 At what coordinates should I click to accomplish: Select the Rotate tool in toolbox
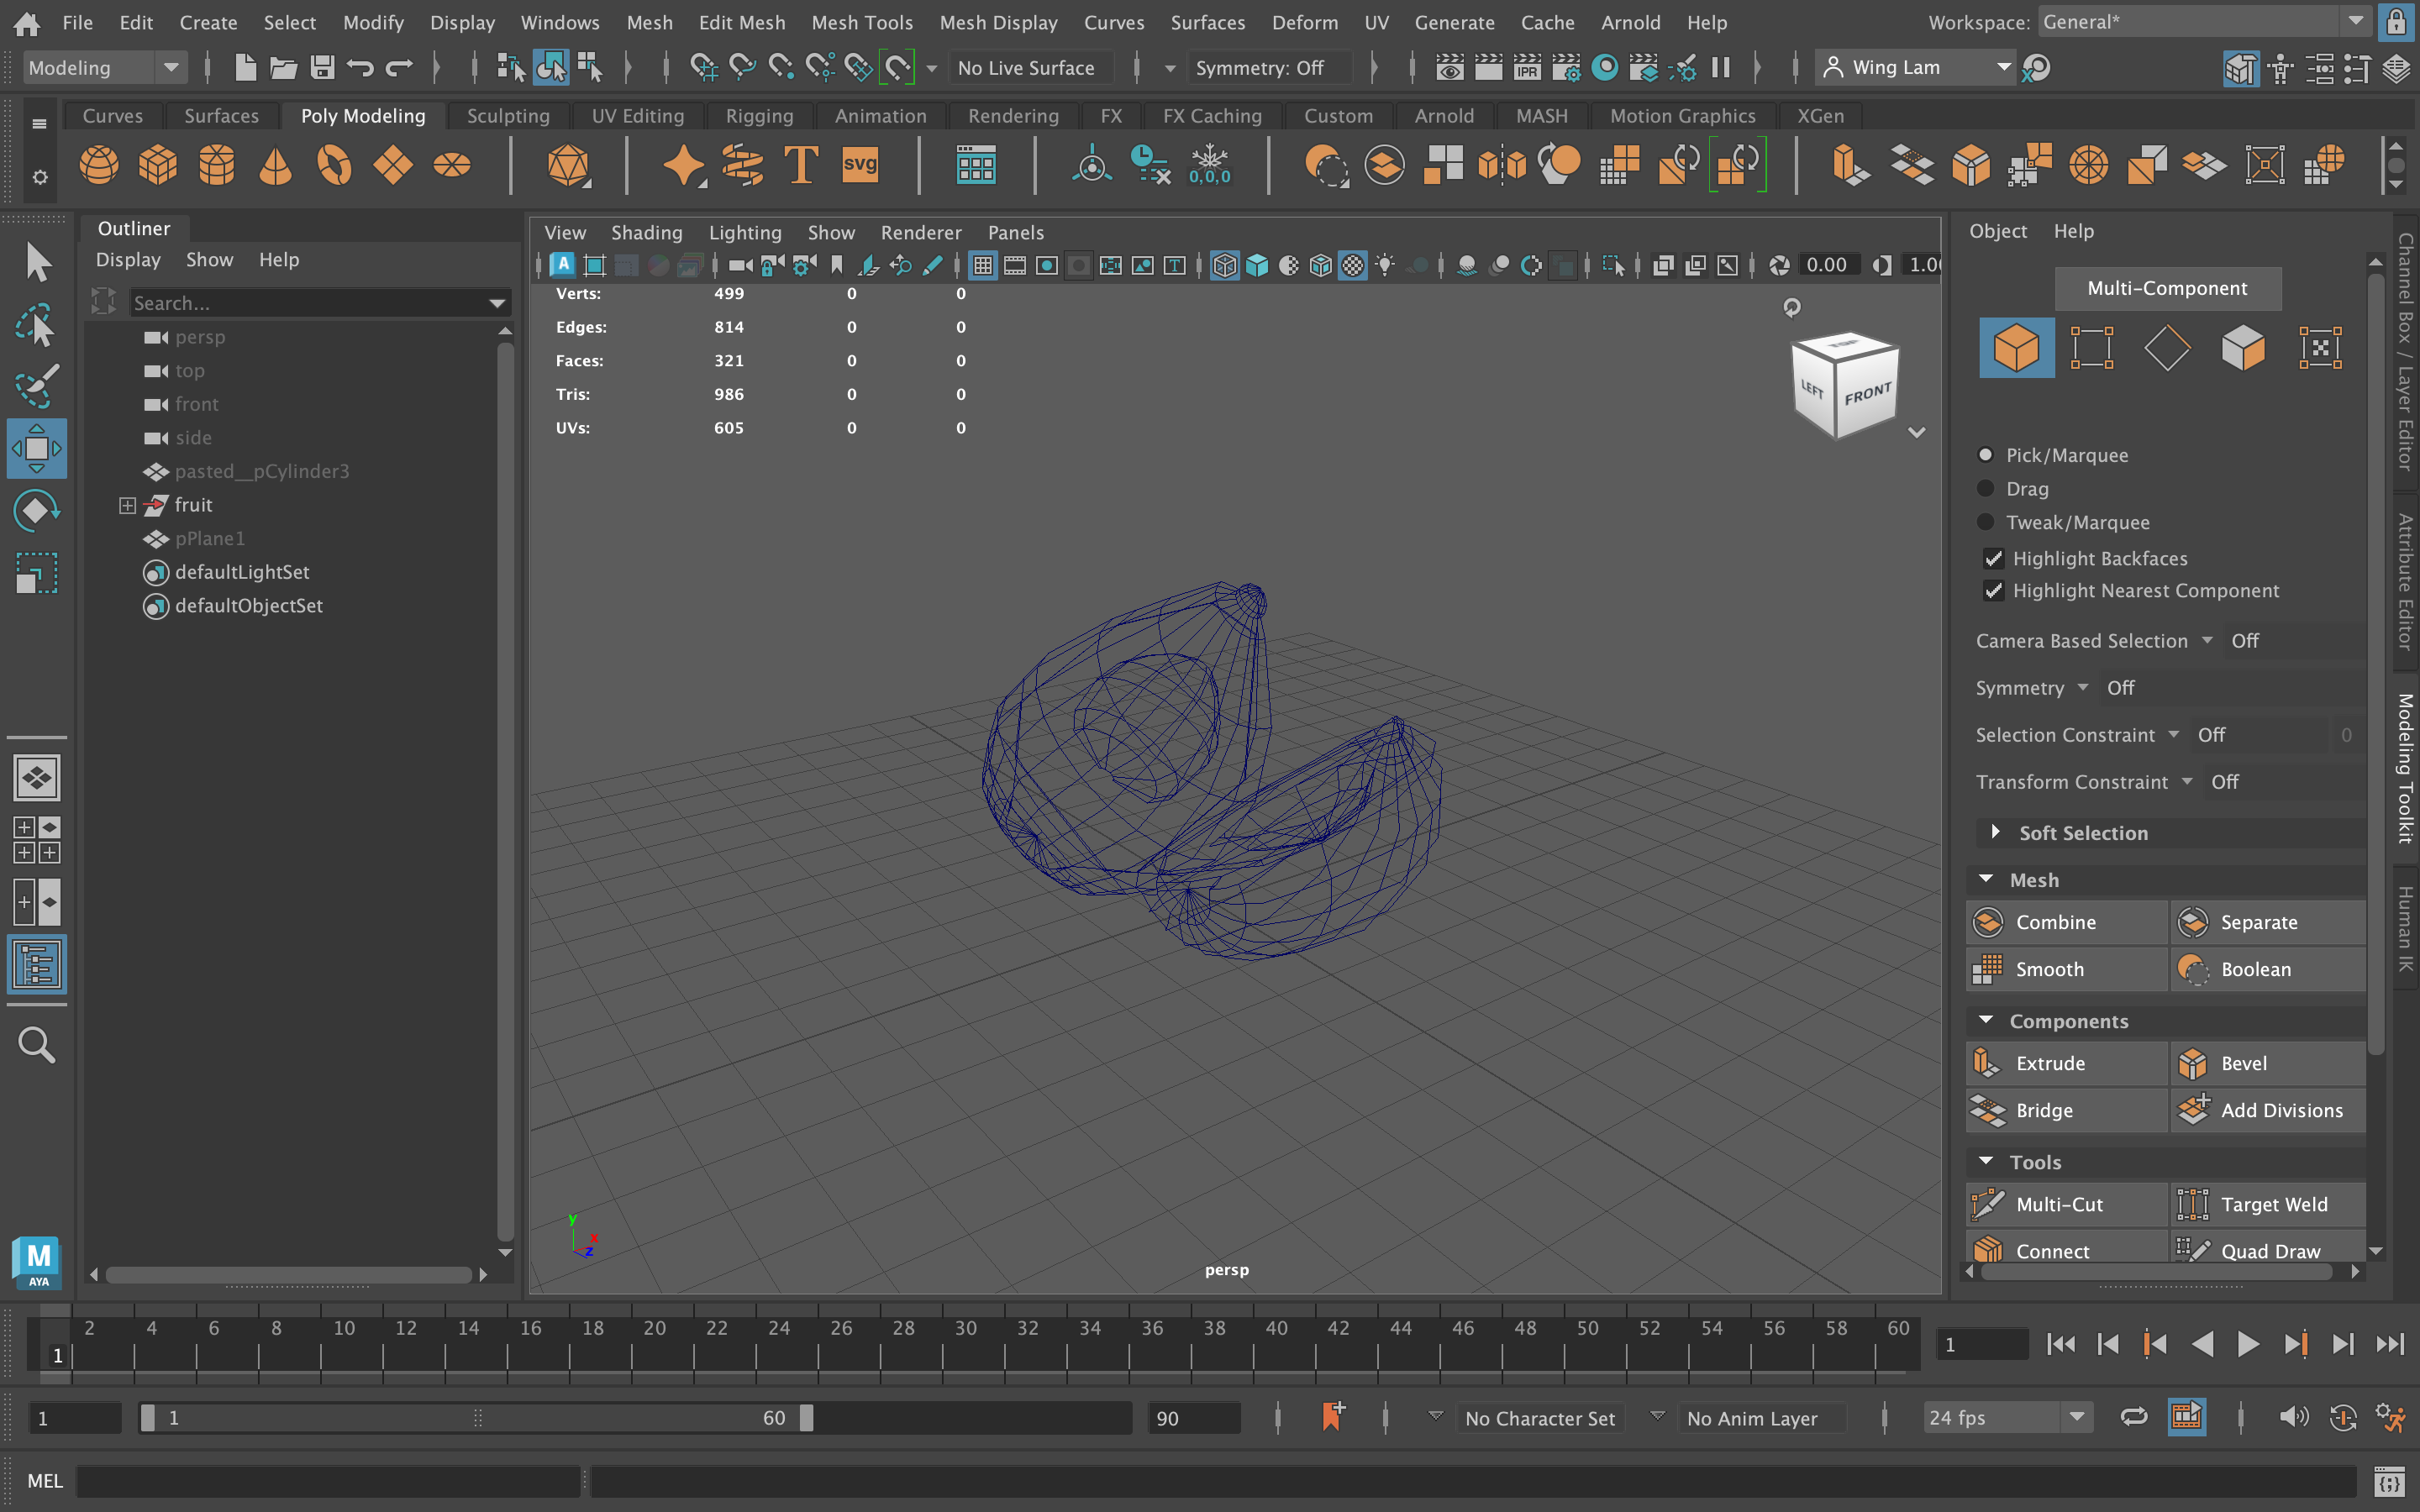[37, 511]
